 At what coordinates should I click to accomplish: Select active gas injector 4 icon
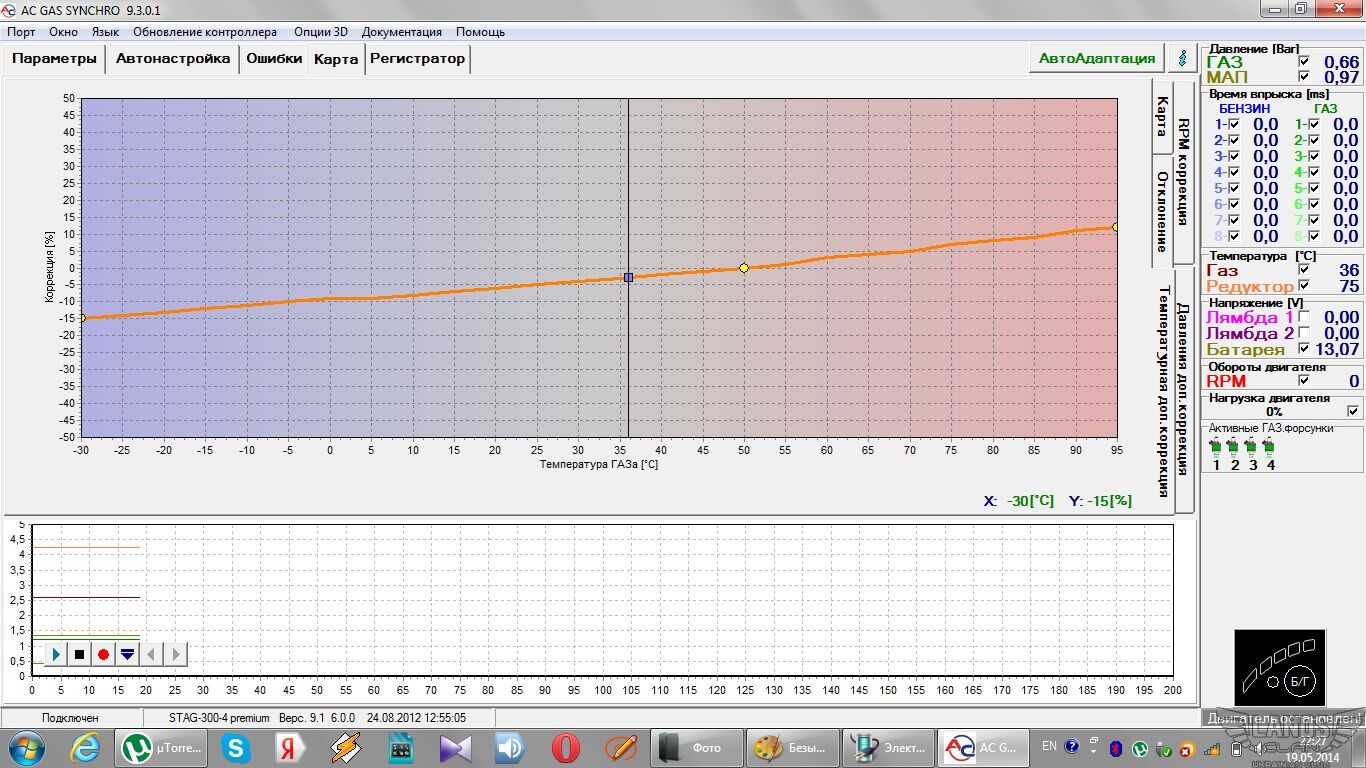pyautogui.click(x=1270, y=446)
